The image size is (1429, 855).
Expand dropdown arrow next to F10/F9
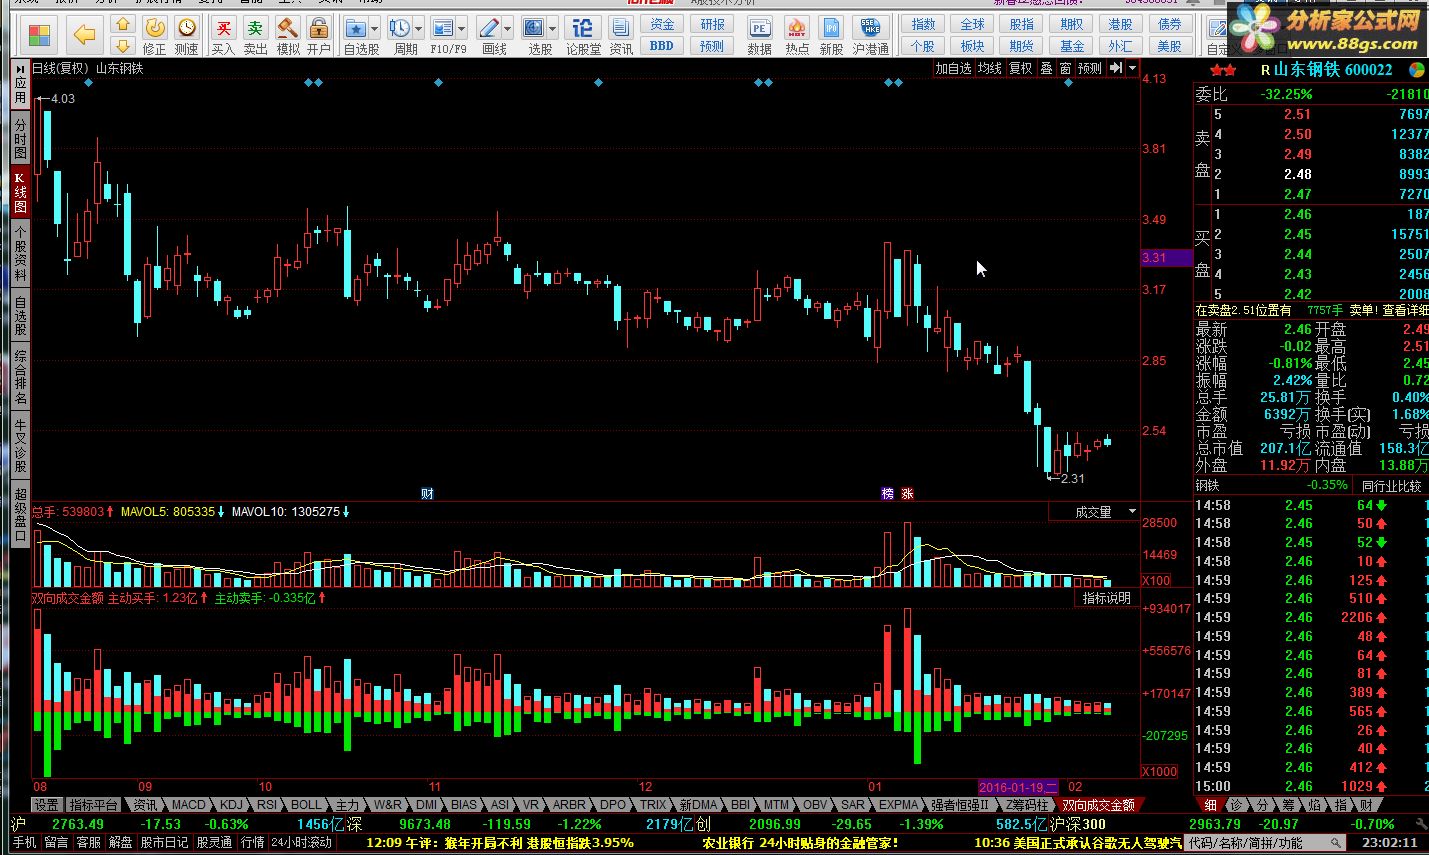[462, 28]
